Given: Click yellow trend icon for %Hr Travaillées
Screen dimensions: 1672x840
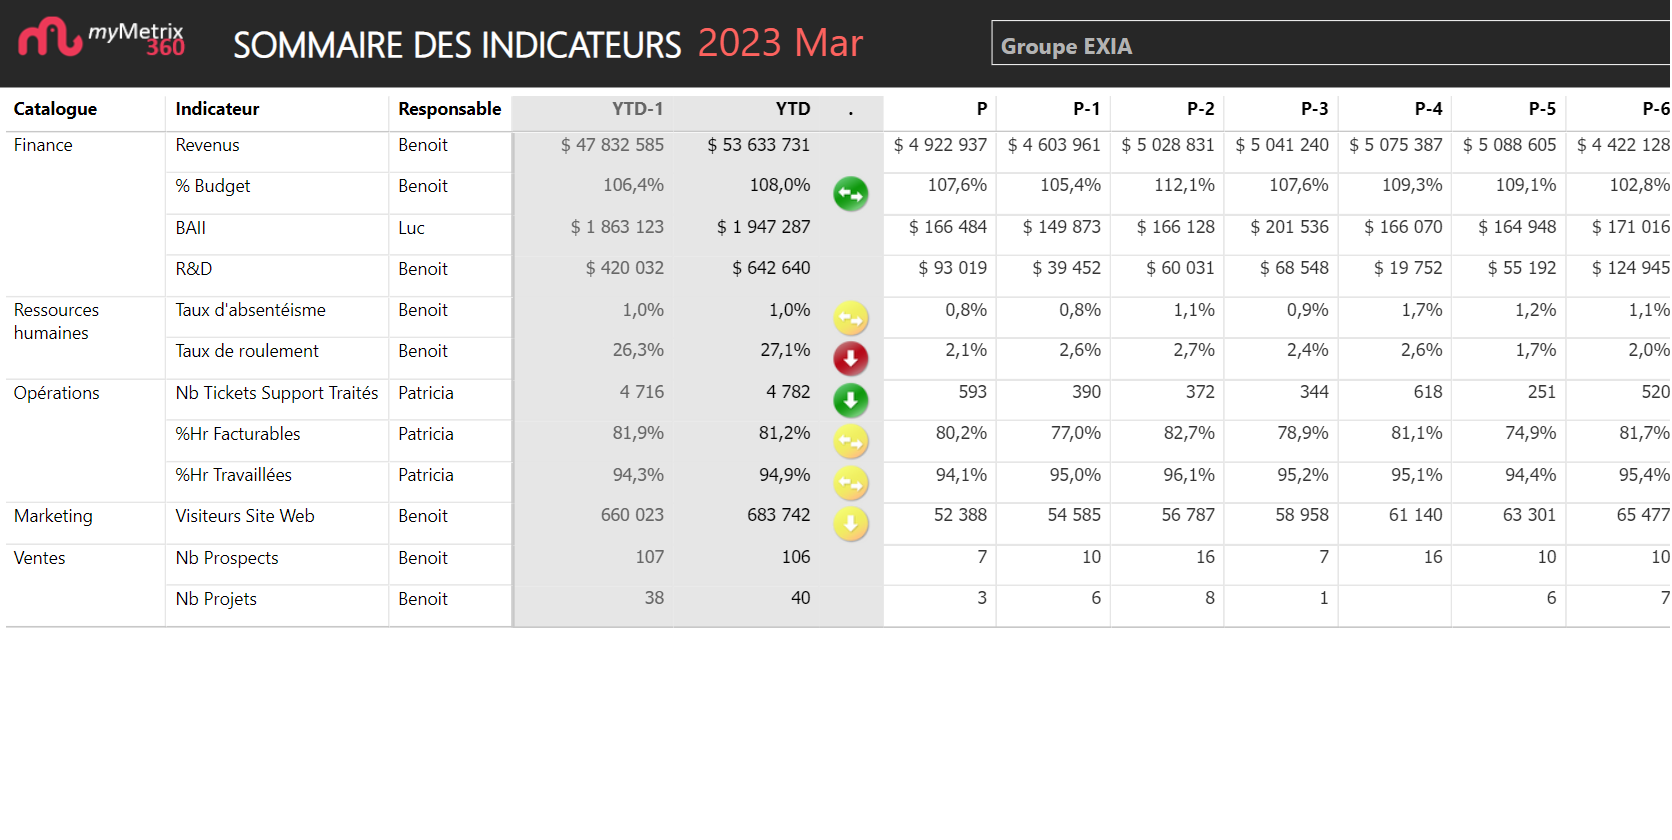Looking at the screenshot, I should pyautogui.click(x=851, y=483).
